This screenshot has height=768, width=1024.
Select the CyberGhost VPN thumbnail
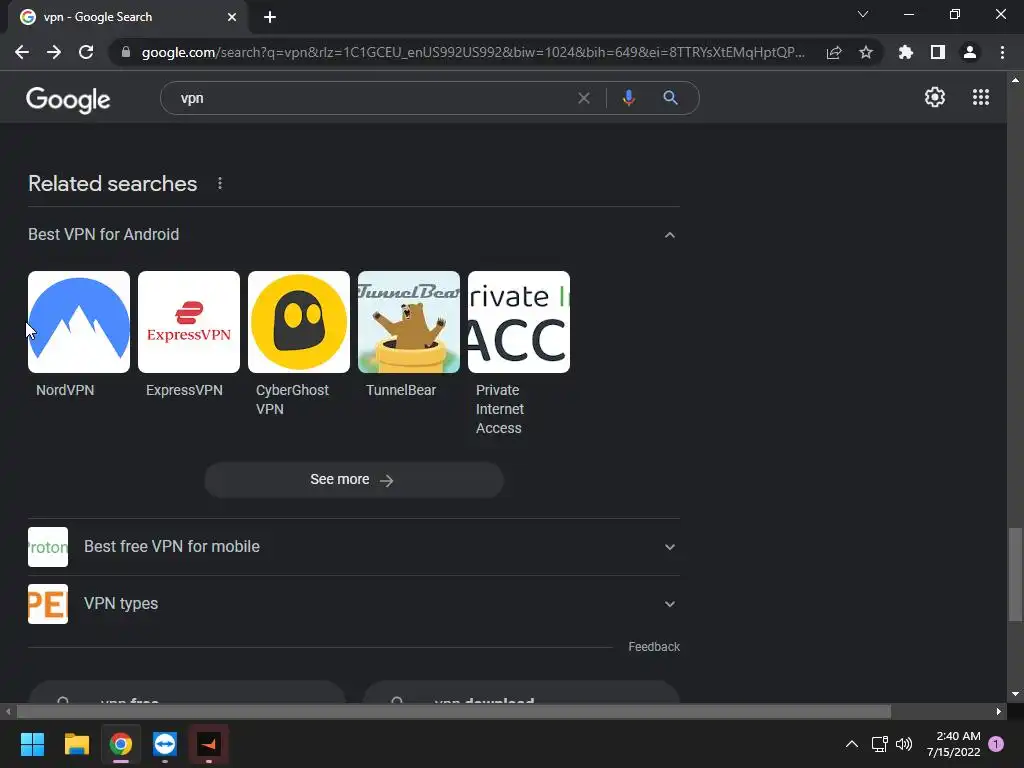coord(298,322)
